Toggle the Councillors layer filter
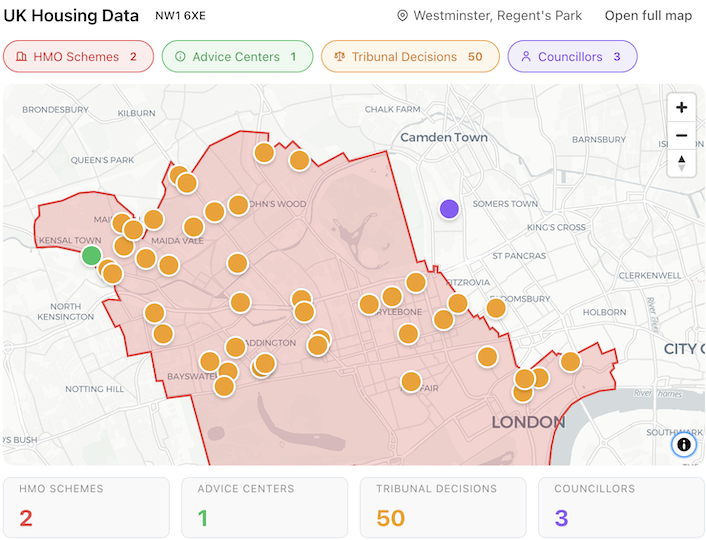This screenshot has width=706, height=540. click(x=572, y=57)
